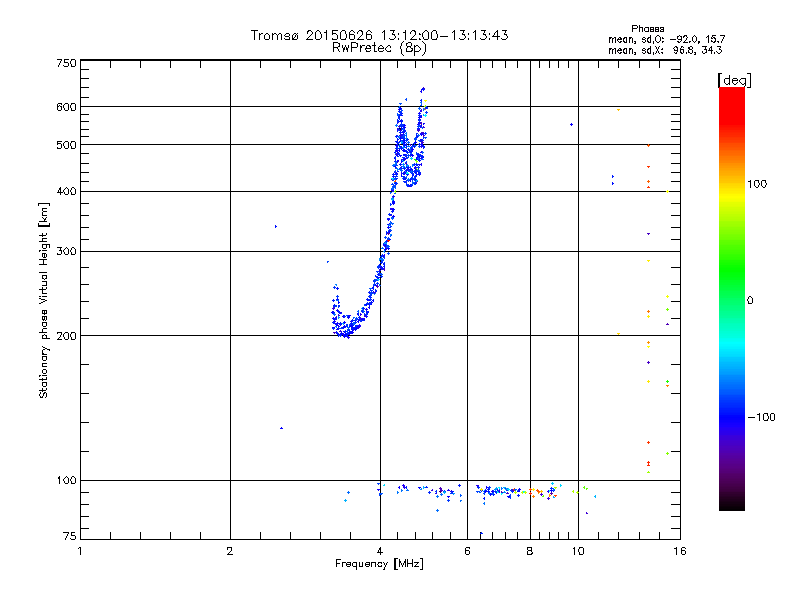Screen dimensions: 800x600
Task: Click the '750' y-axis tick label
Action: 67,63
